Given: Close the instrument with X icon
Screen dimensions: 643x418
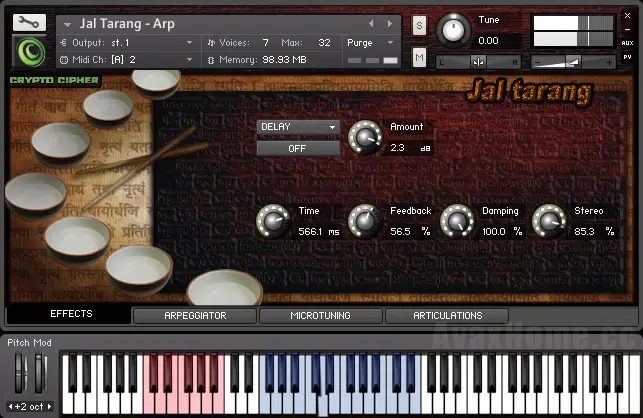Looking at the screenshot, I should [627, 16].
